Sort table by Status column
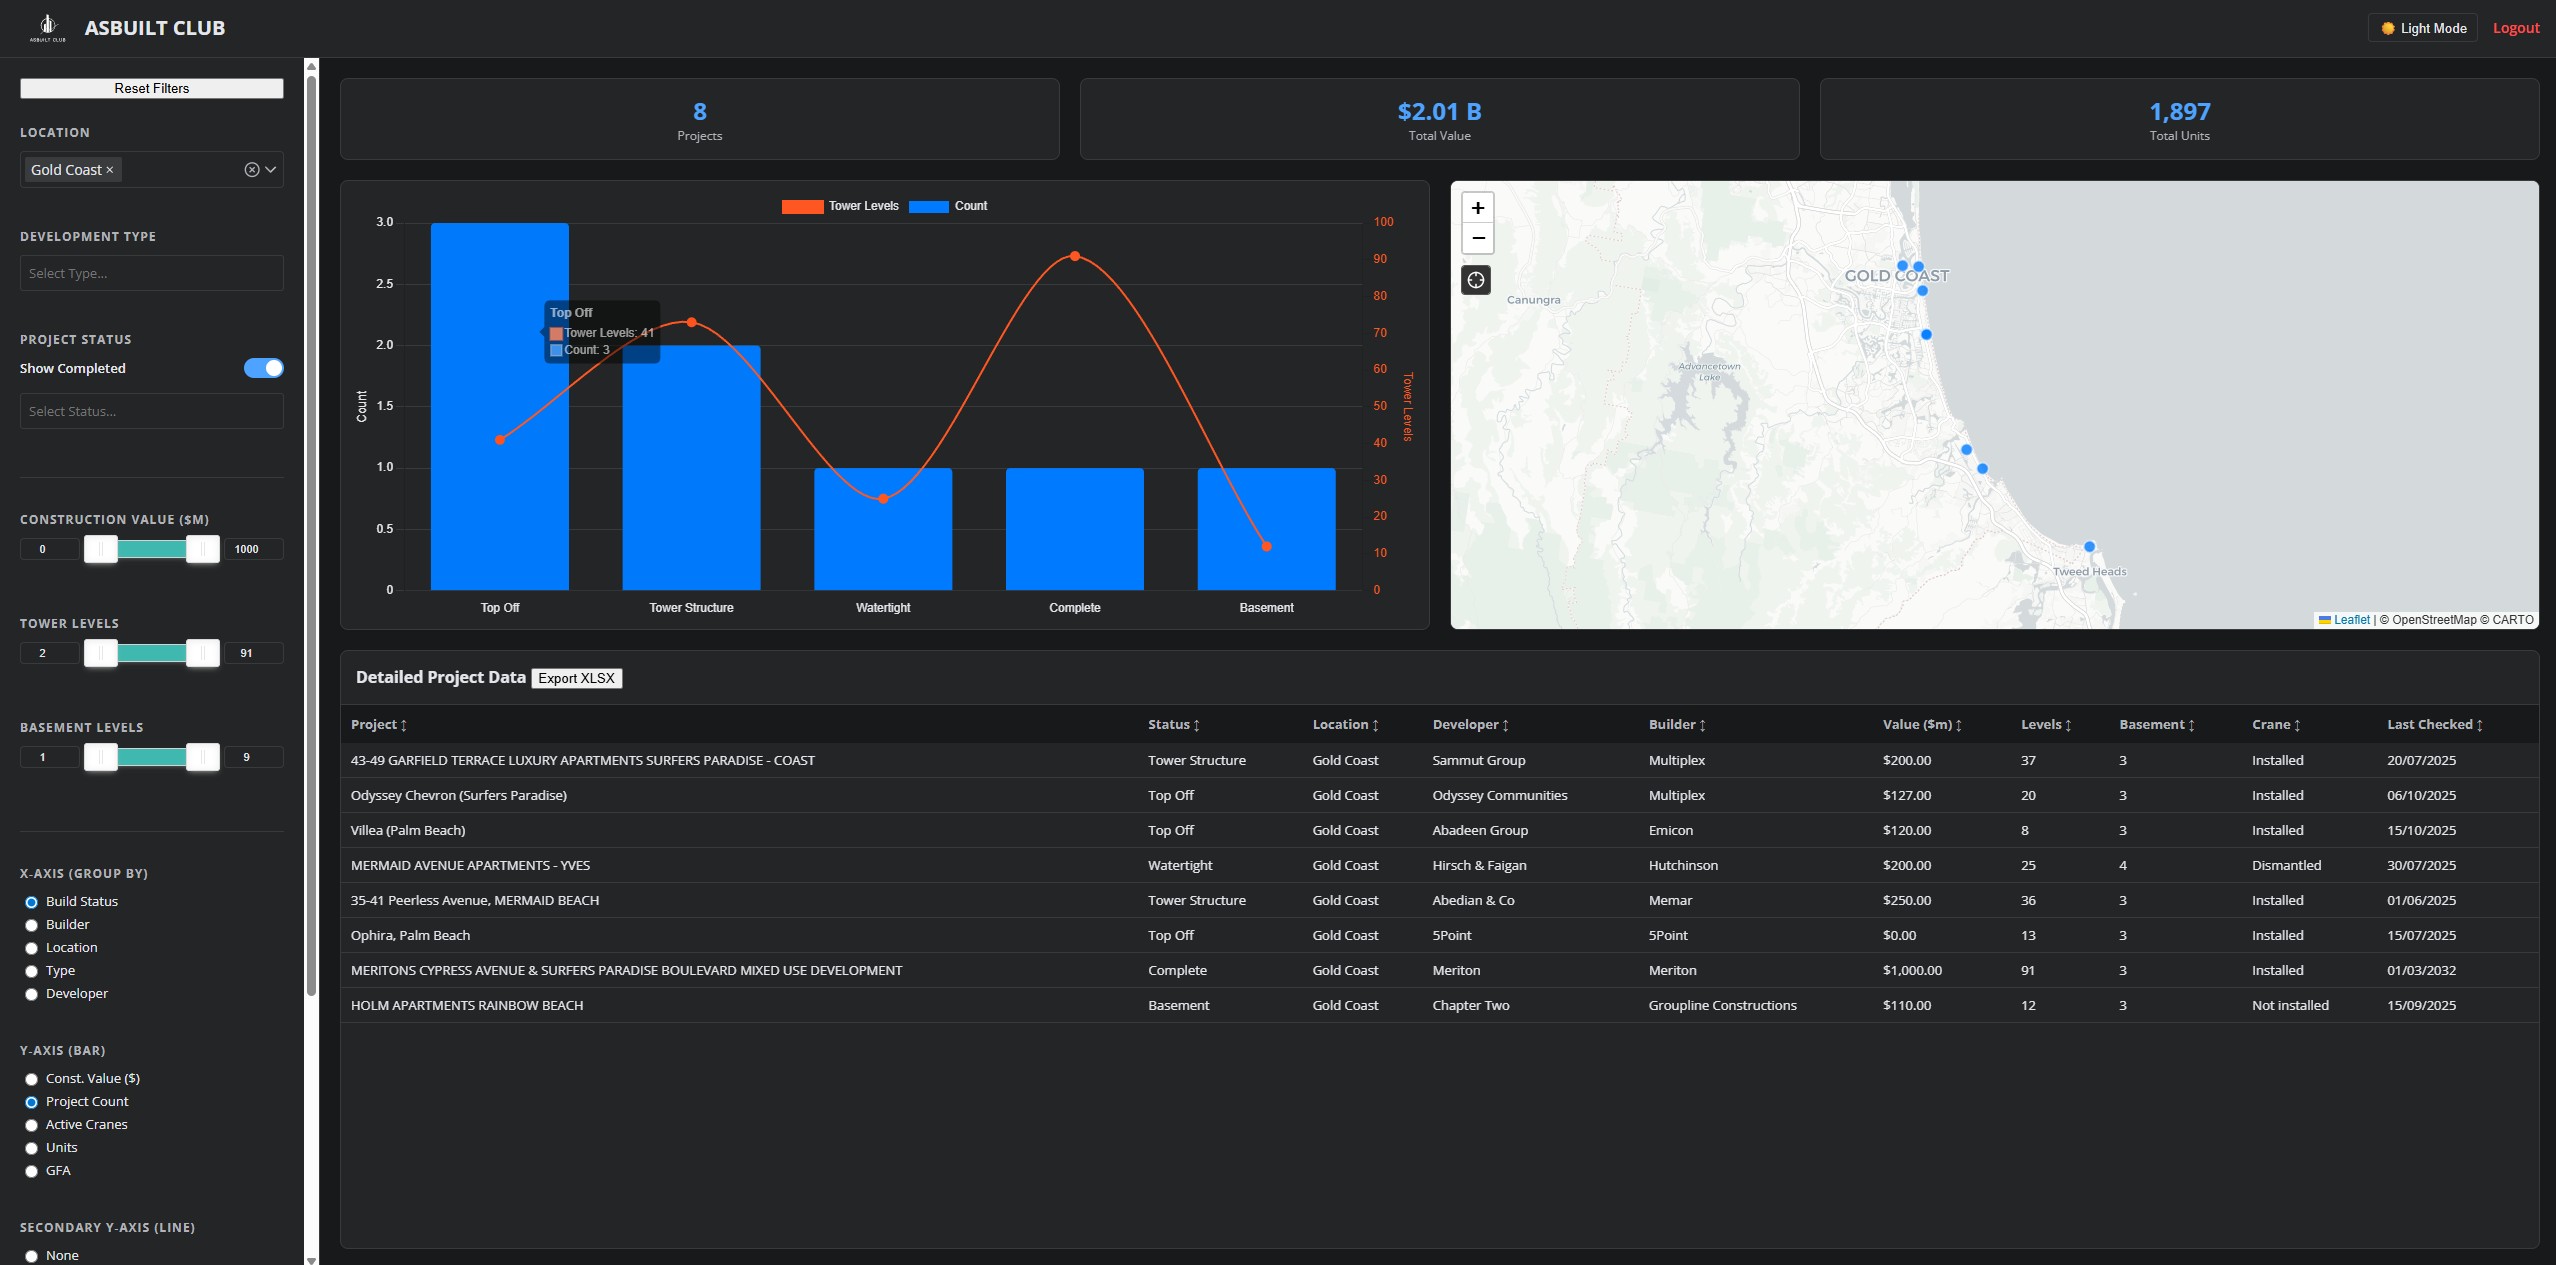The height and width of the screenshot is (1265, 2556). [1174, 725]
